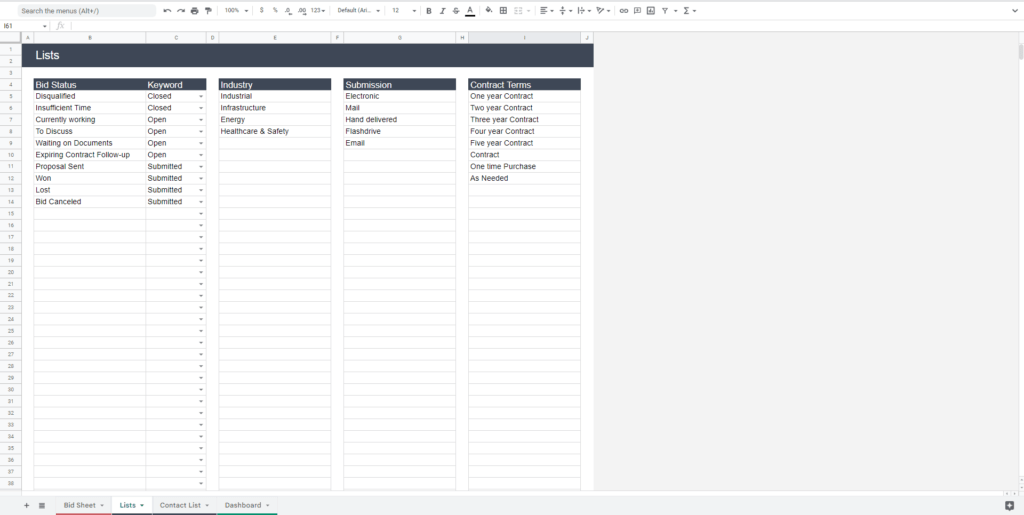Open the more number formats 123 dropdown
Screen dimensions: 1024x515
click(x=318, y=11)
